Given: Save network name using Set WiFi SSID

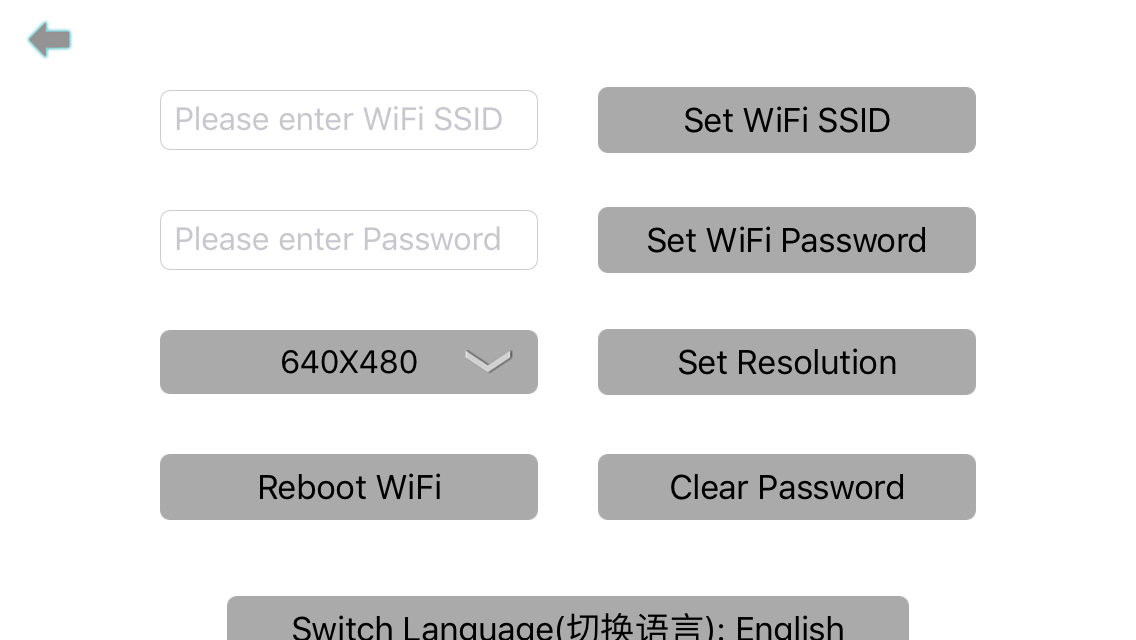Looking at the screenshot, I should click(786, 120).
